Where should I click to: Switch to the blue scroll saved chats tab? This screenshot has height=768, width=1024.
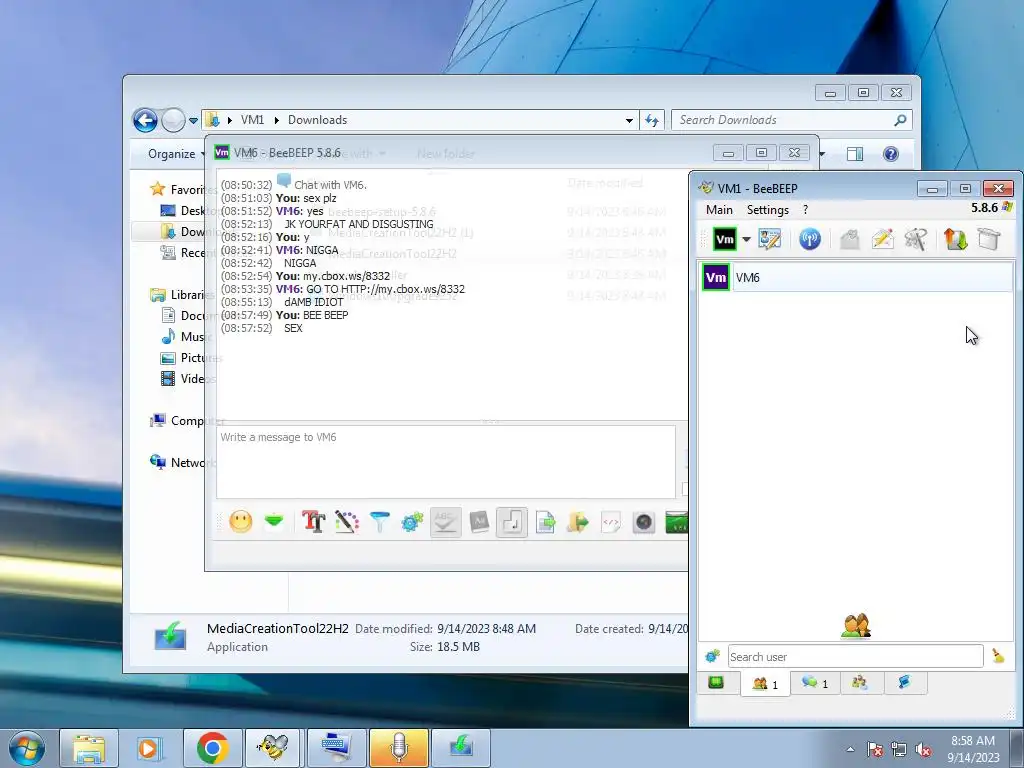tap(904, 683)
